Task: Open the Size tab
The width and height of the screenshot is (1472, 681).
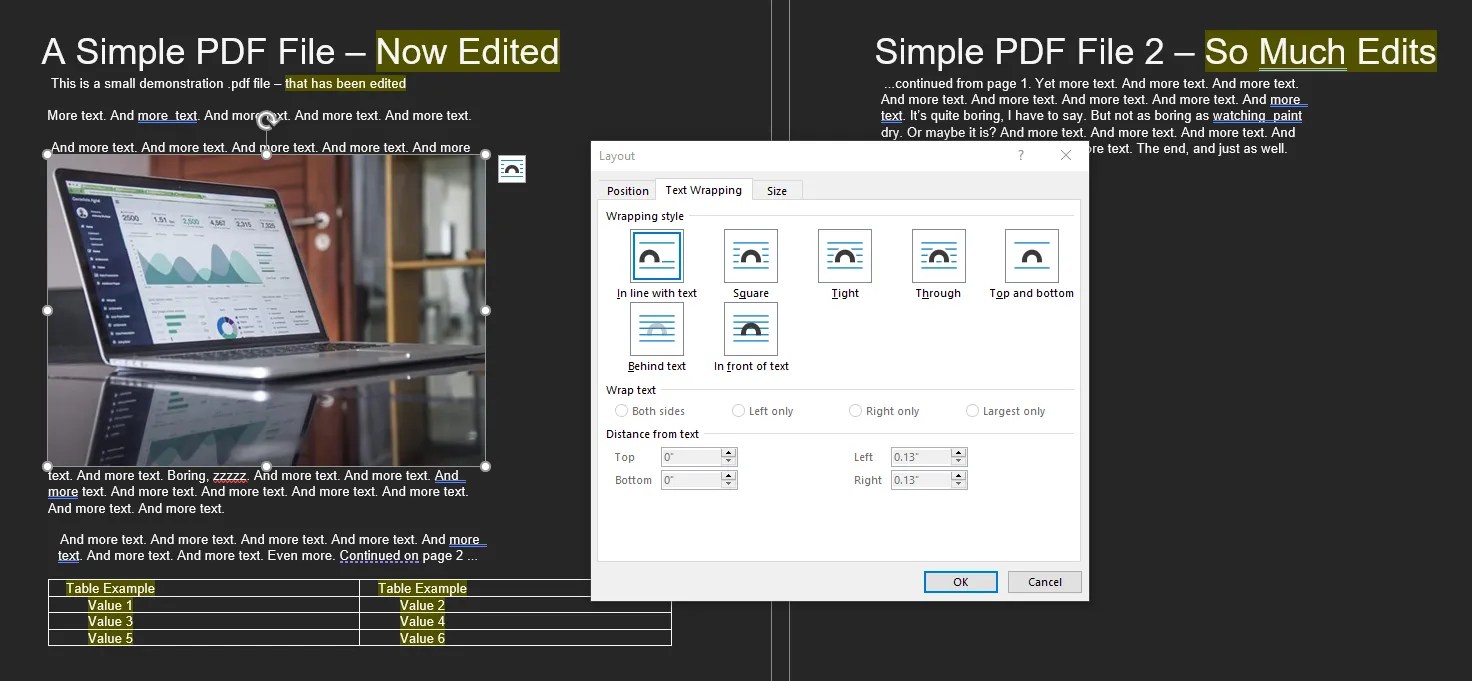Action: tap(777, 190)
